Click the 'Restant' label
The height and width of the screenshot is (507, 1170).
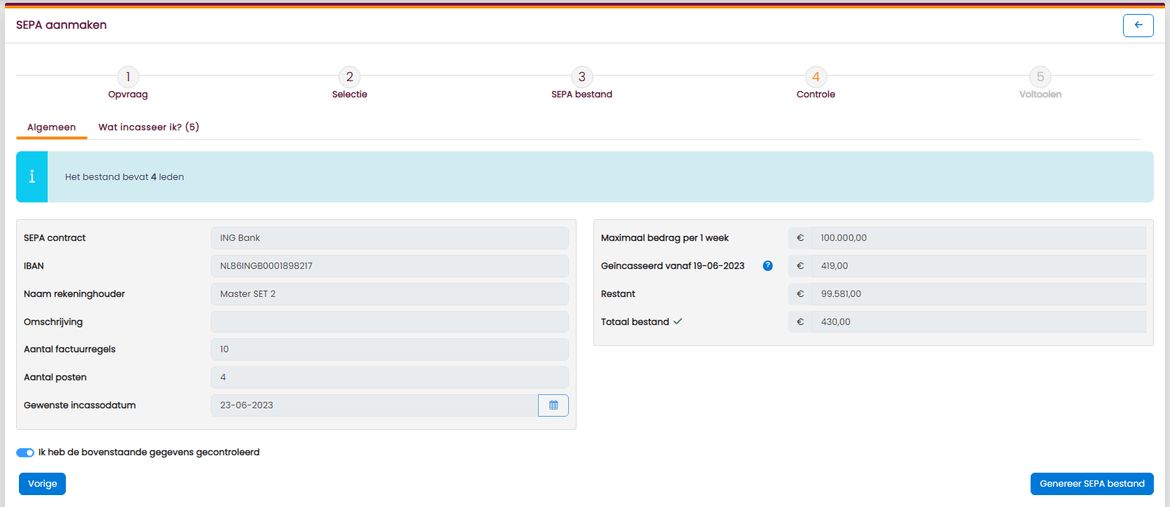[x=618, y=294]
